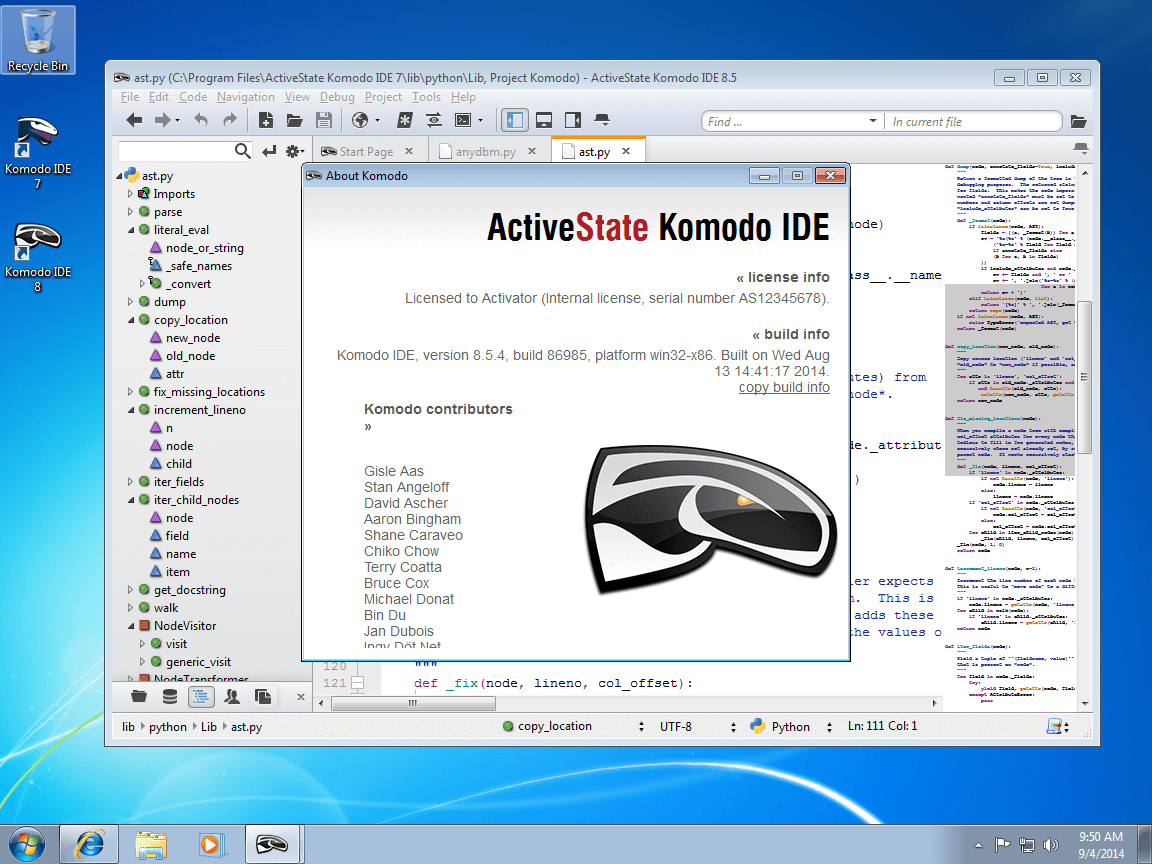Expand the get_docstring tree node
The height and width of the screenshot is (864, 1152).
130,590
